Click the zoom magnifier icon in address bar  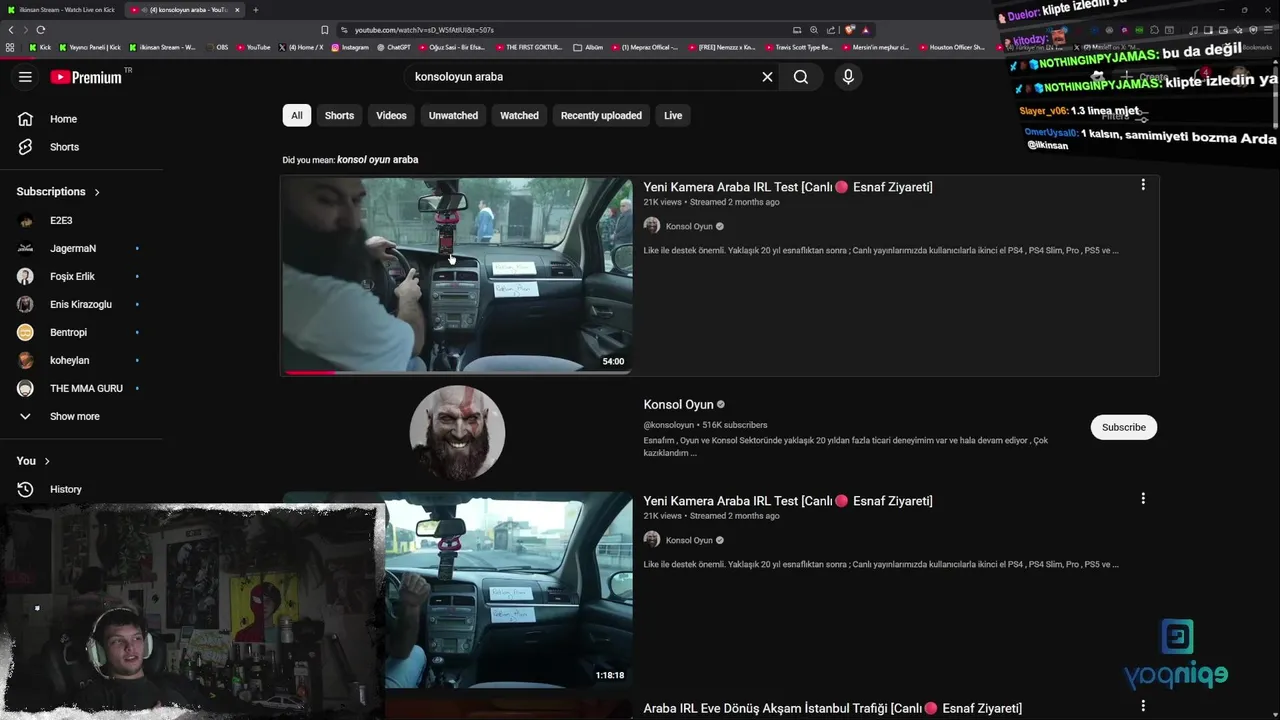[814, 30]
